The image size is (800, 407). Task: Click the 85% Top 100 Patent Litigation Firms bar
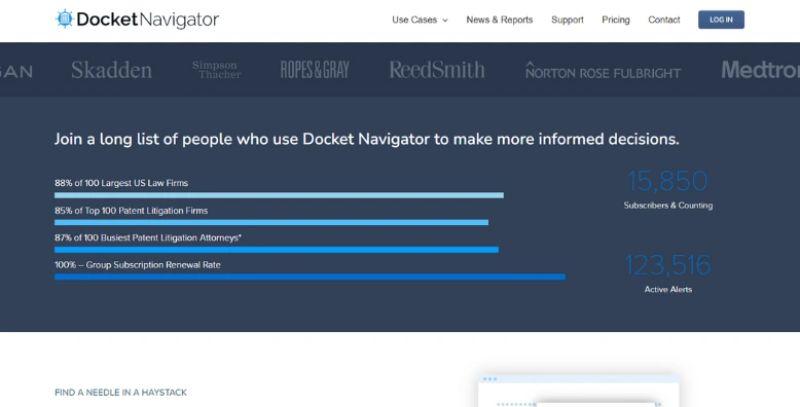[x=271, y=222]
